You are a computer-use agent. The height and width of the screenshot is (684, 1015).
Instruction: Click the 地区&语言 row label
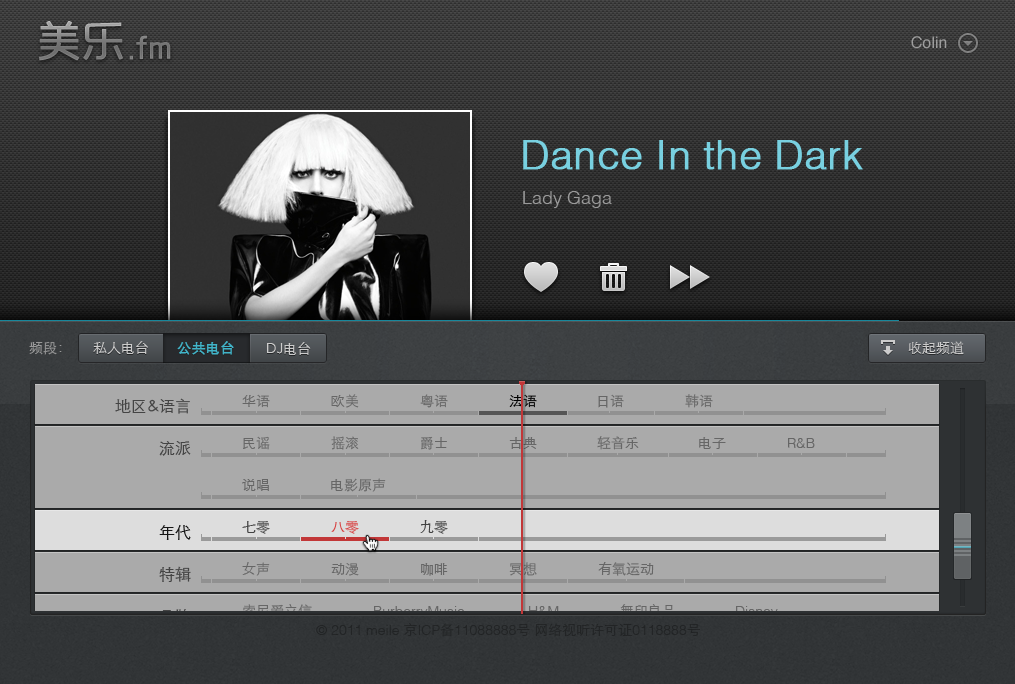point(153,406)
